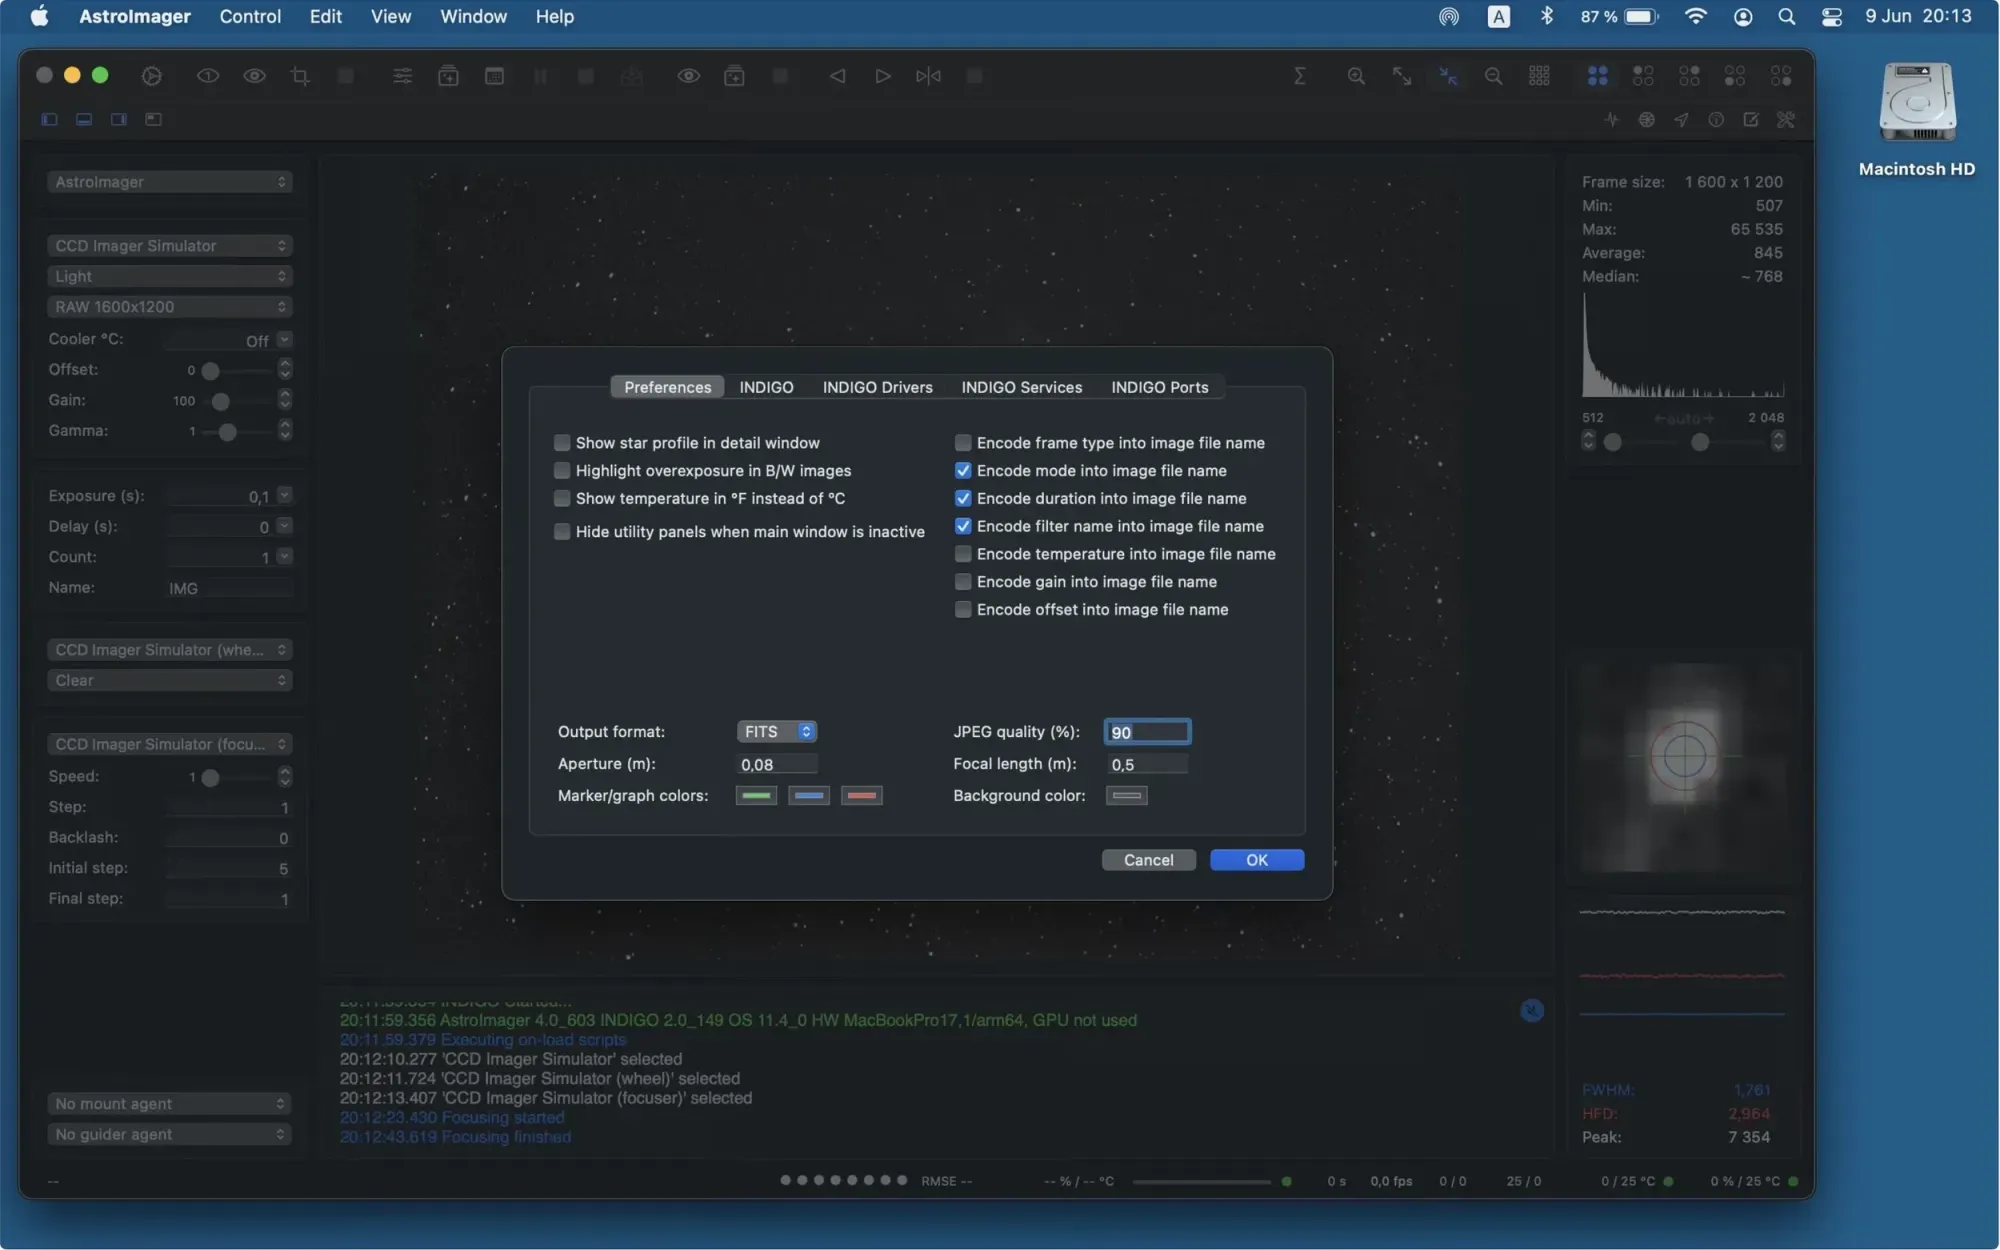2000x1250 pixels.
Task: Click the zoom in magnifier icon
Action: pos(1355,76)
